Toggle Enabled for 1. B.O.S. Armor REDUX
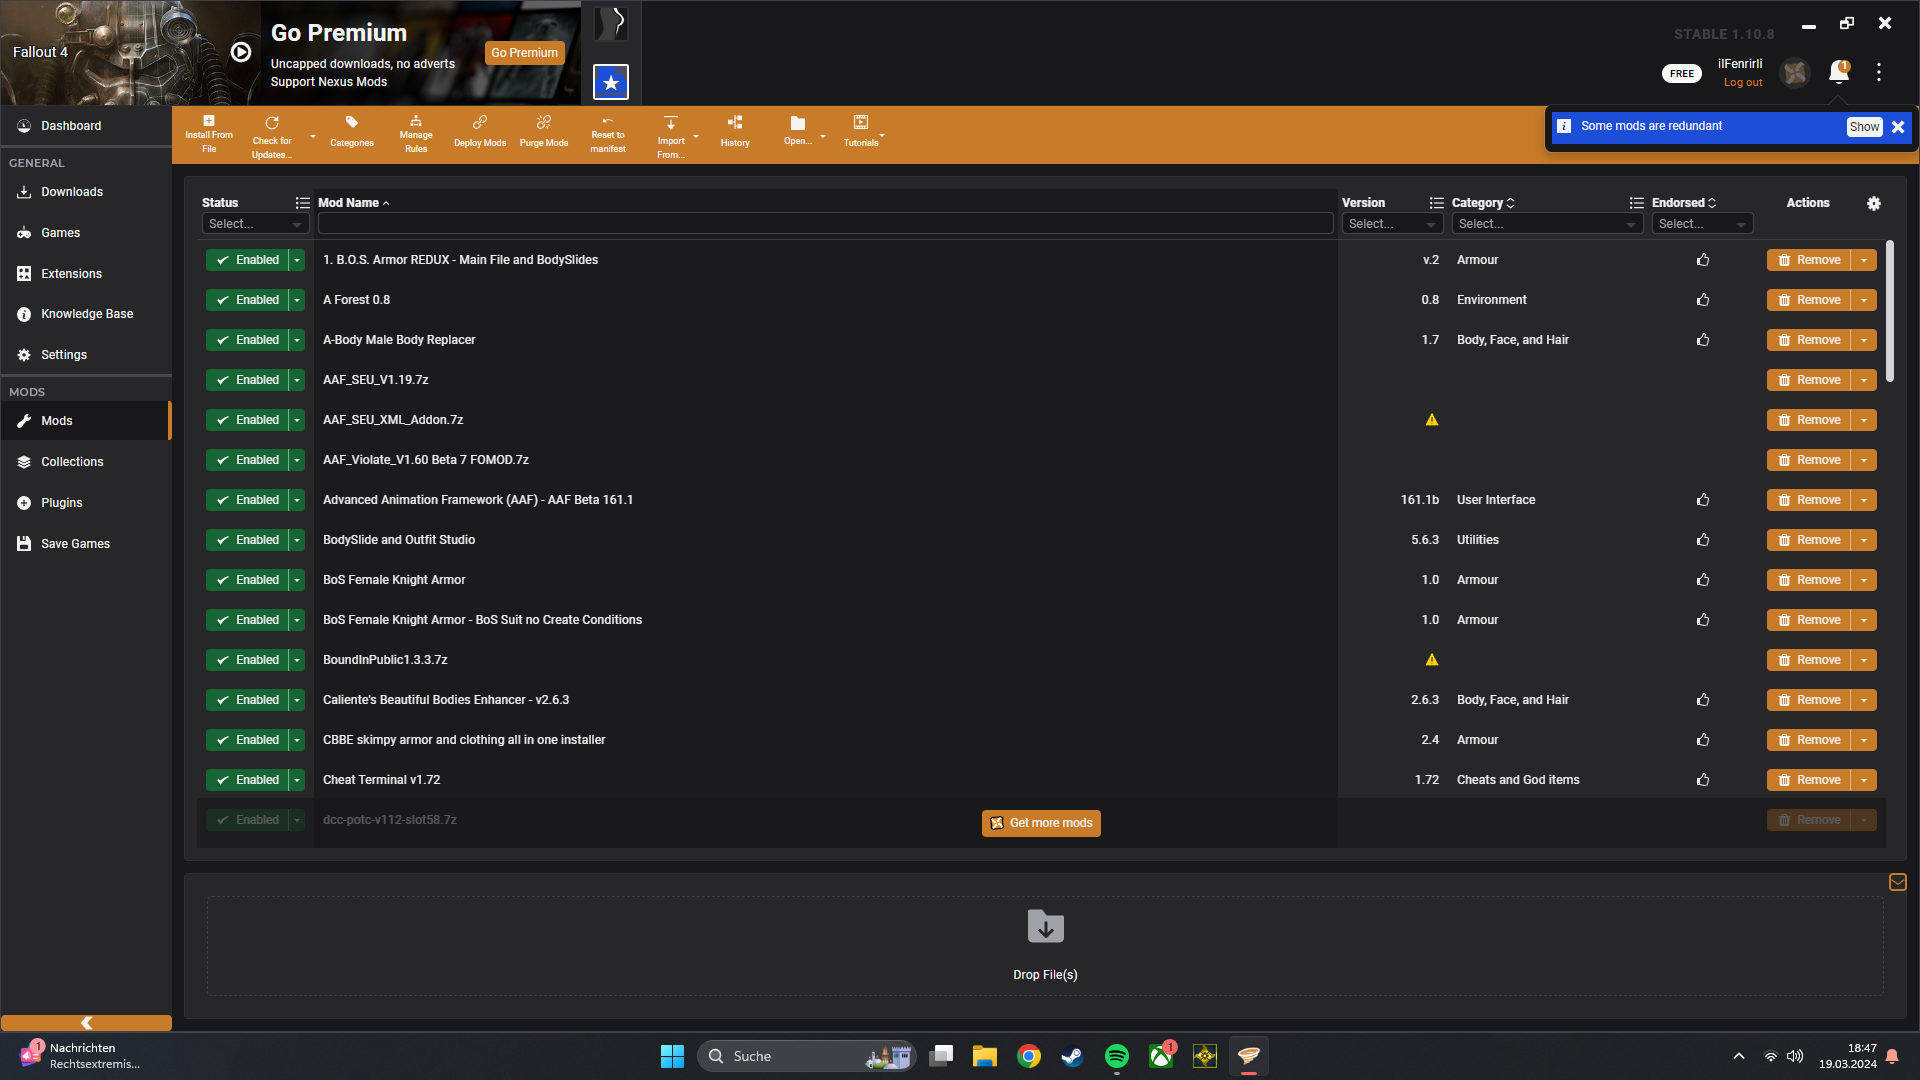The image size is (1920, 1080). (x=247, y=260)
